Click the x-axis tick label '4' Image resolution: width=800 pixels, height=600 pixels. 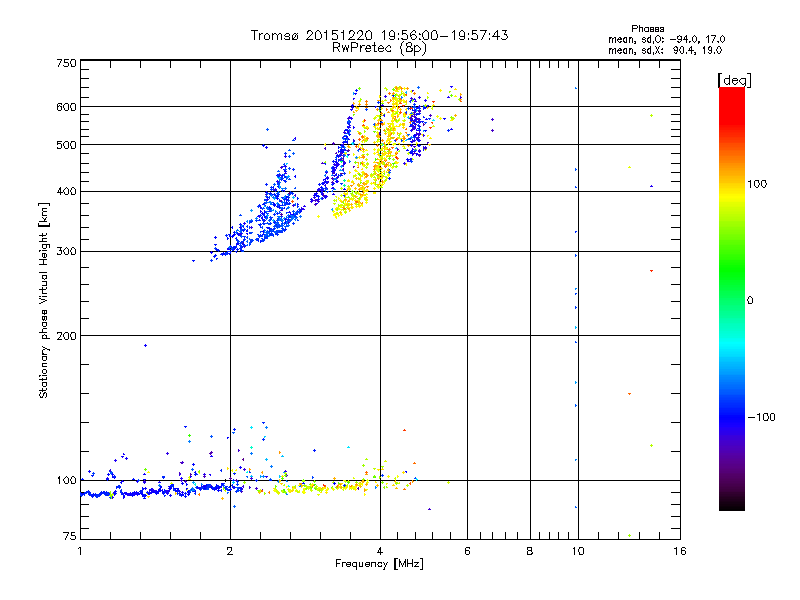click(380, 551)
